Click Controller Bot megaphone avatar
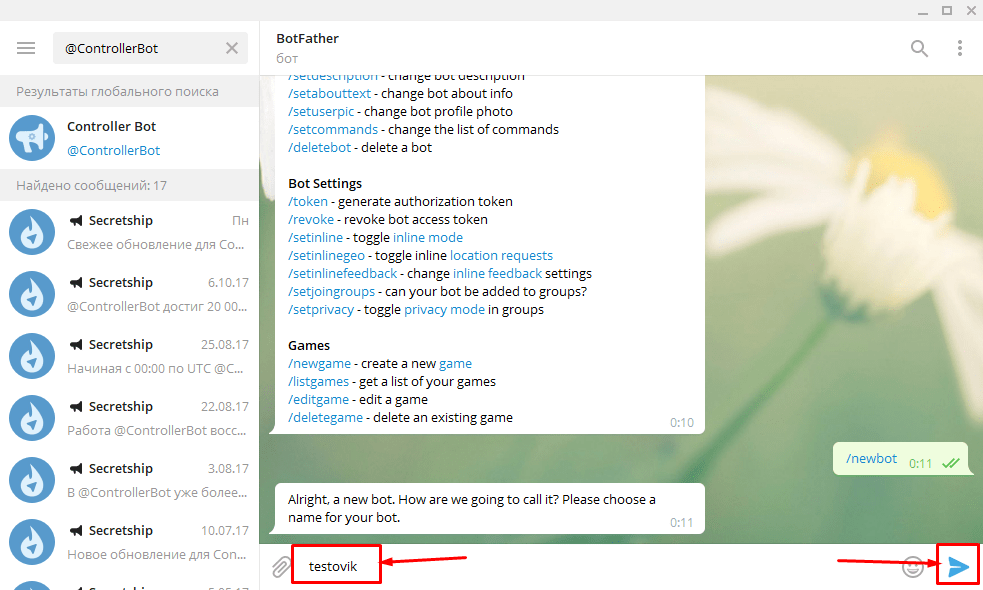 click(x=32, y=138)
